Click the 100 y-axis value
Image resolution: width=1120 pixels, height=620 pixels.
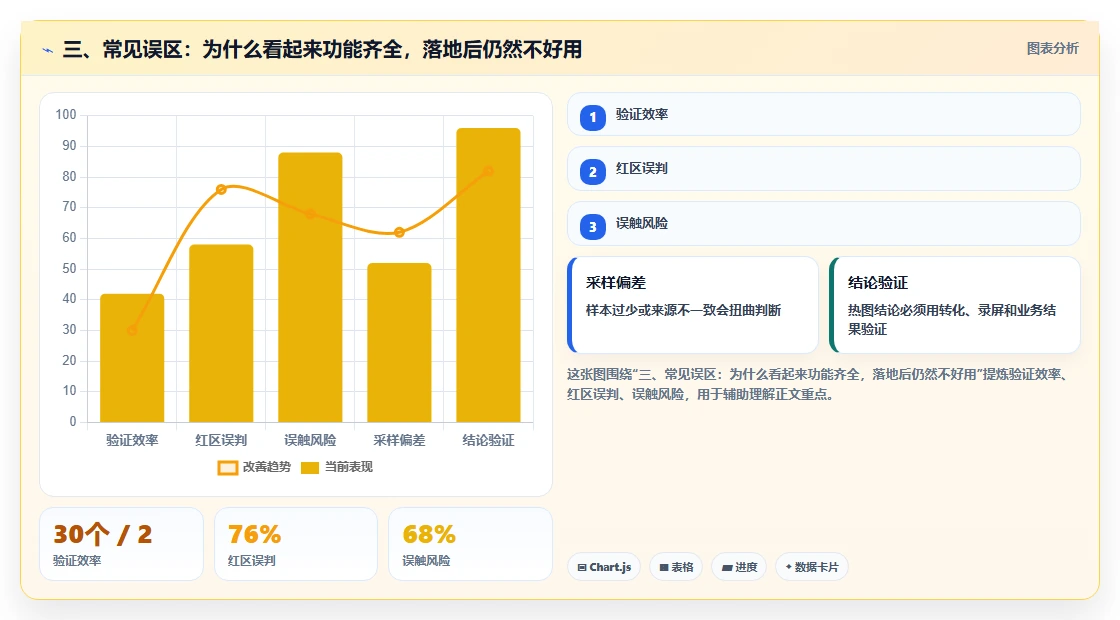(66, 115)
